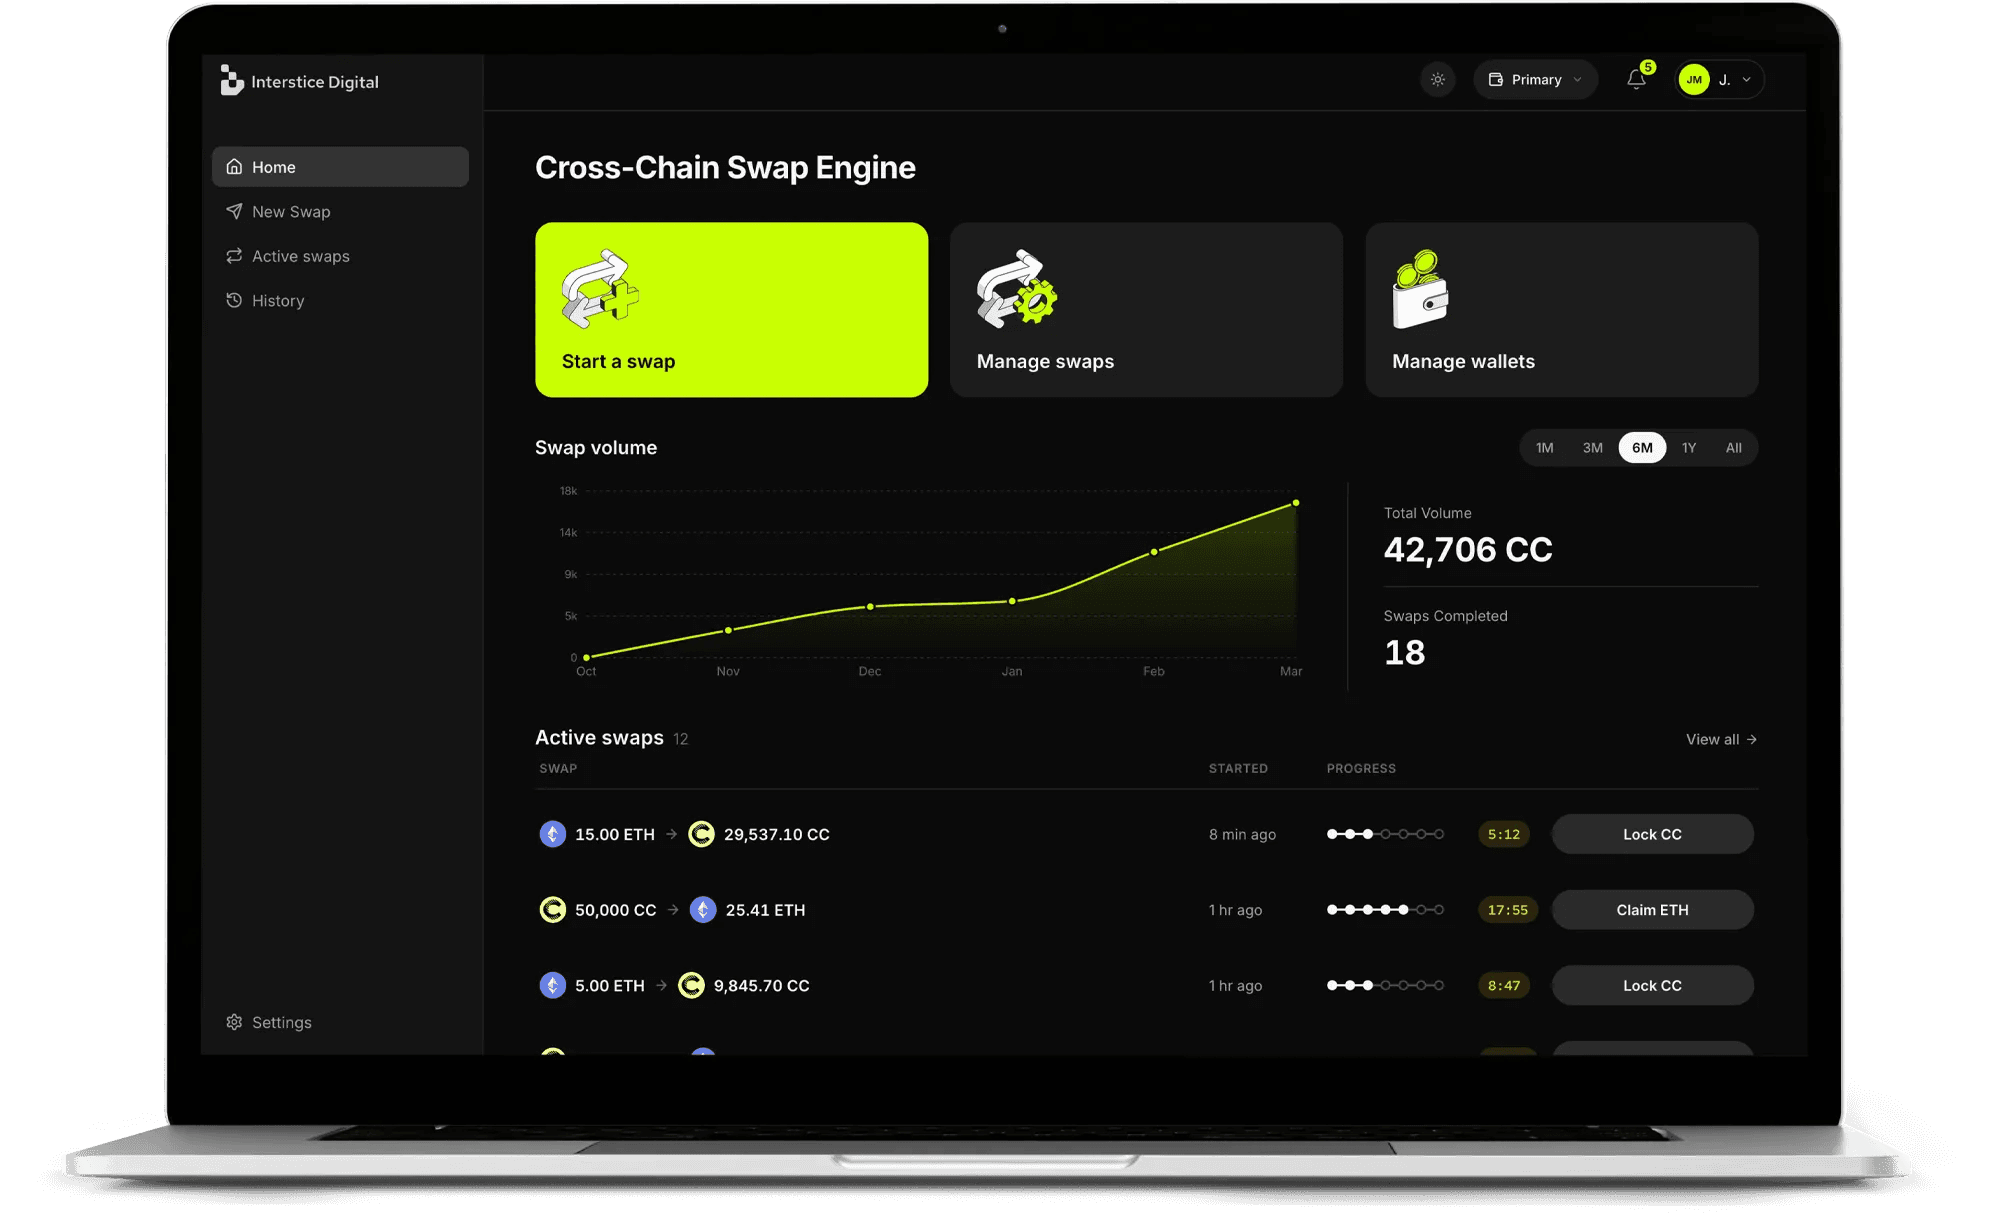This screenshot has height=1217, width=2000.
Task: Click the 8 min ago started time
Action: (1242, 834)
